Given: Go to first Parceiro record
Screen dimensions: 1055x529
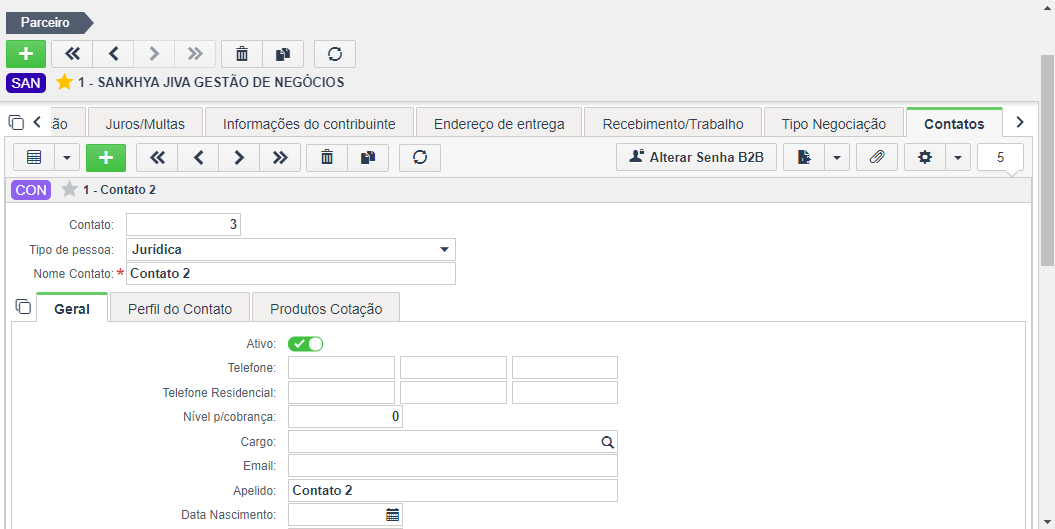Looking at the screenshot, I should click(72, 54).
